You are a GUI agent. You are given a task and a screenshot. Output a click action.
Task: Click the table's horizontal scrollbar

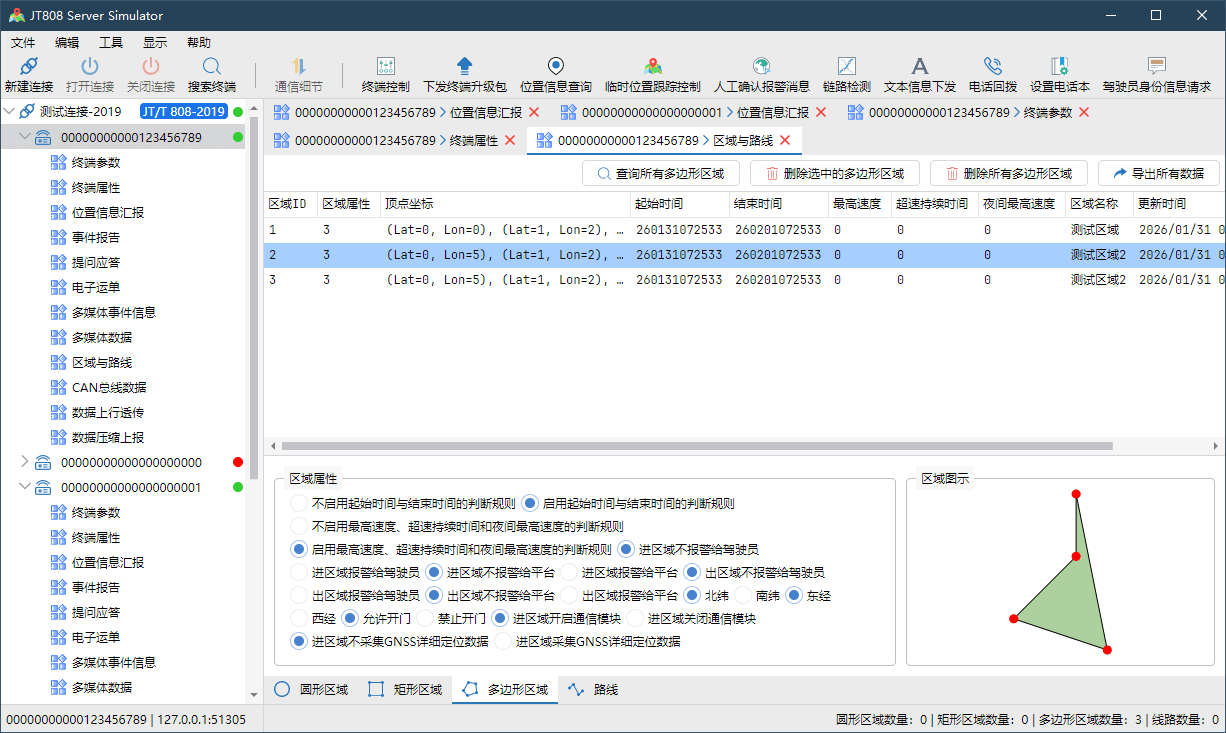coord(690,446)
